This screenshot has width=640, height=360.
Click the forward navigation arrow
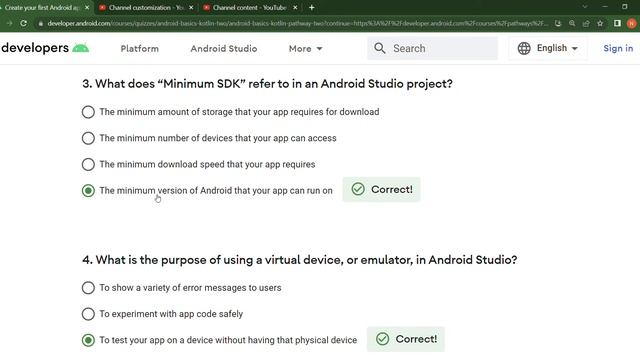pos(9,23)
